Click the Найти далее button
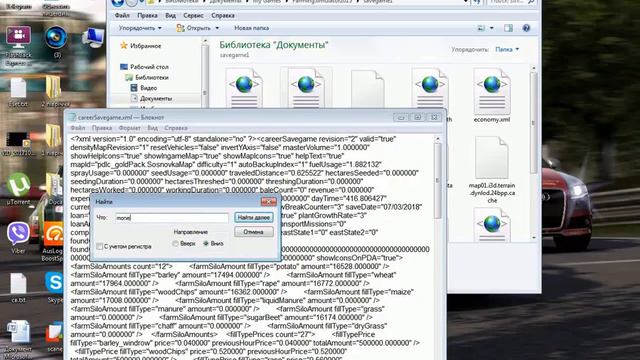The image size is (640, 360). [253, 218]
